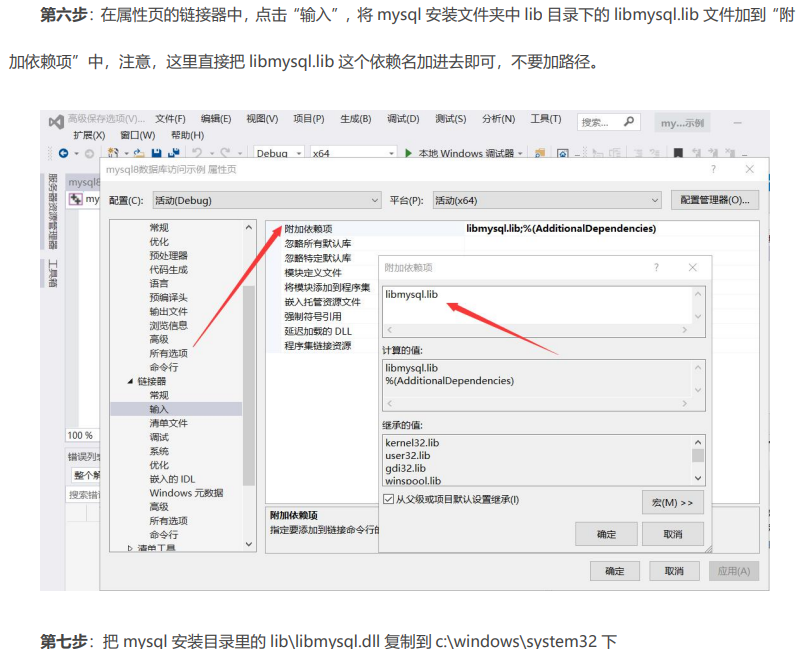Open the dropdown arrow beside back navigation
This screenshot has height=649, width=803.
(x=76, y=153)
